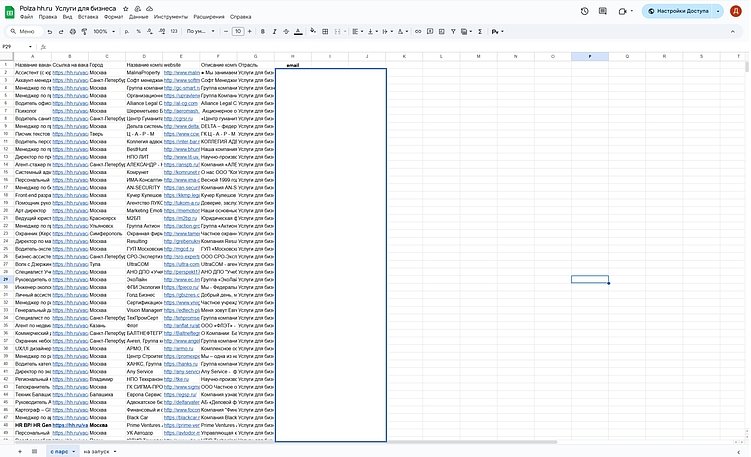Start a Meet video call

coord(623,11)
